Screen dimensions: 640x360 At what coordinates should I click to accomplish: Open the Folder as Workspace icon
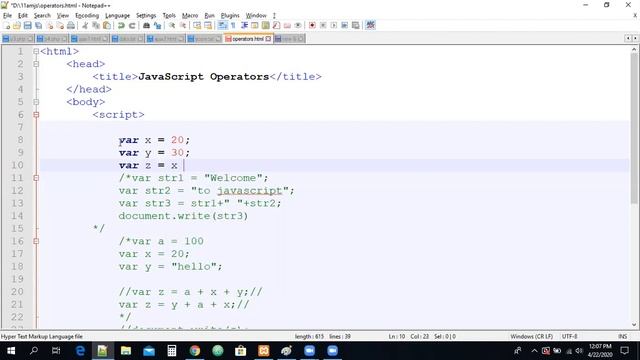point(287,25)
